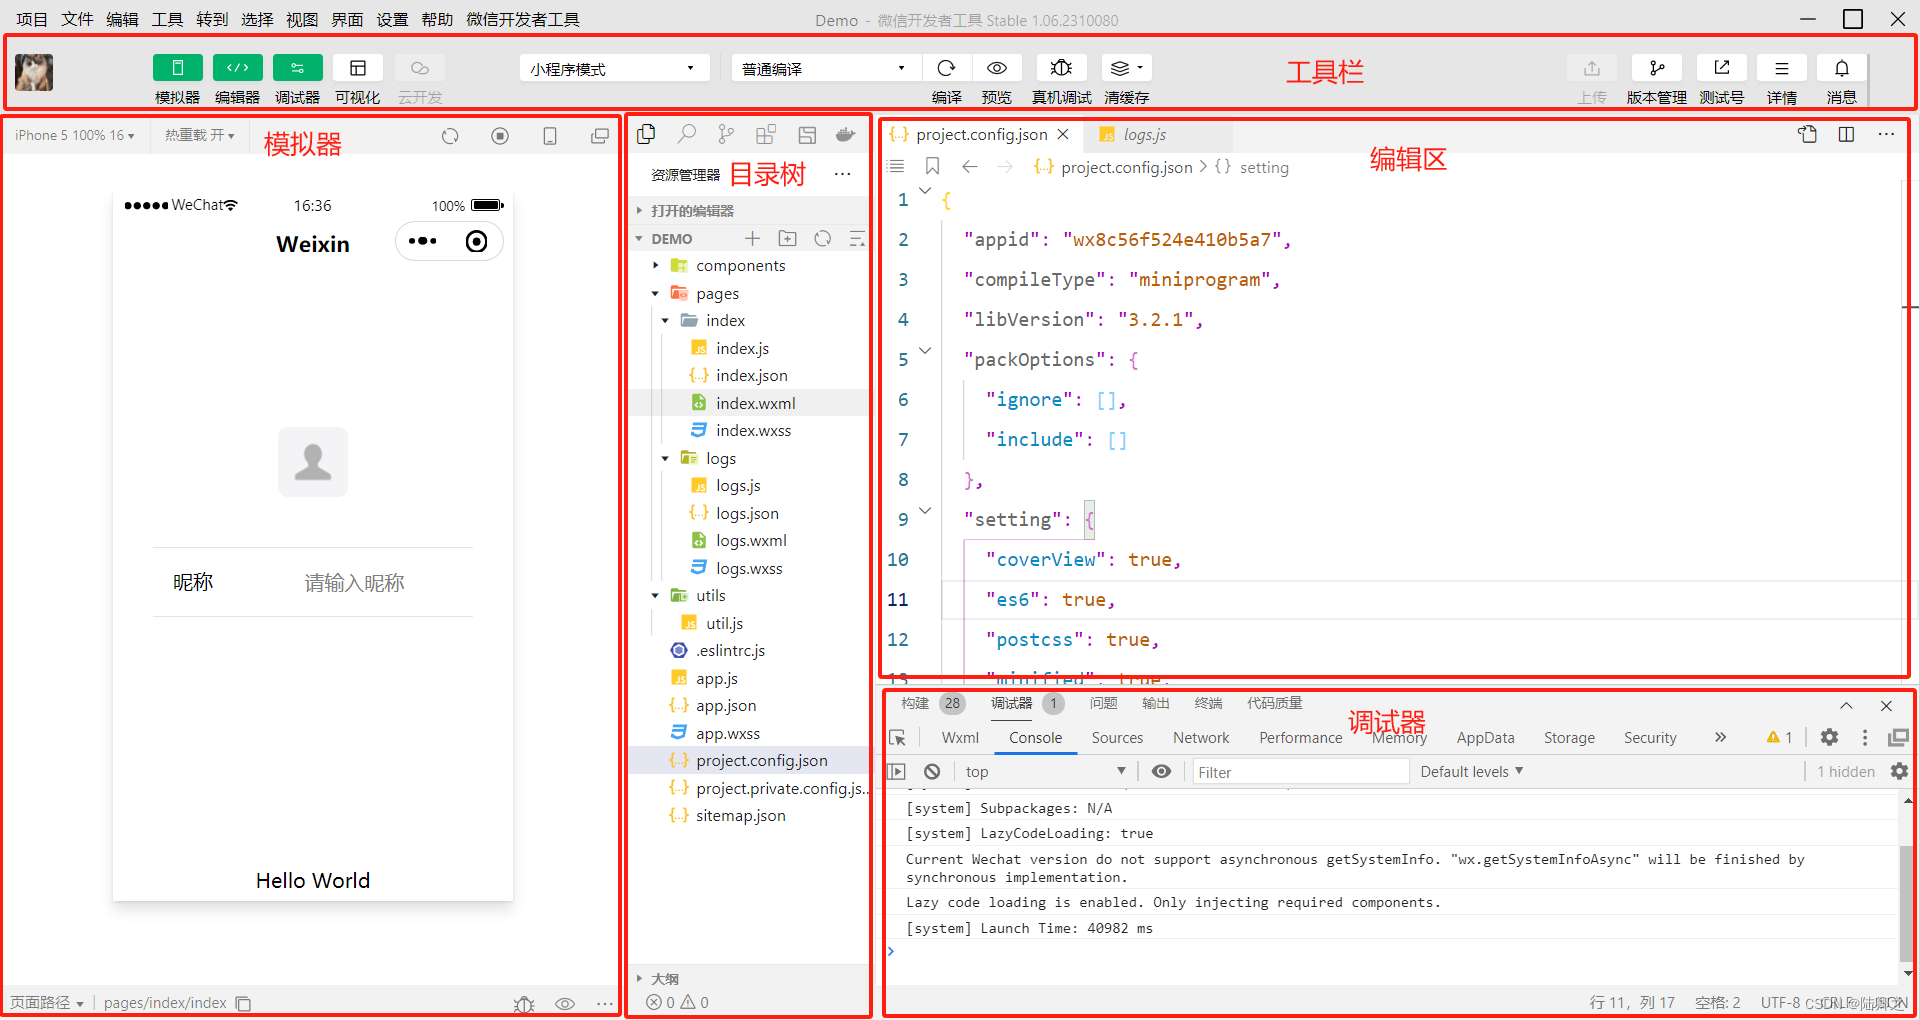
Task: Toggle the 调试器 debugger panel button
Action: pyautogui.click(x=297, y=68)
